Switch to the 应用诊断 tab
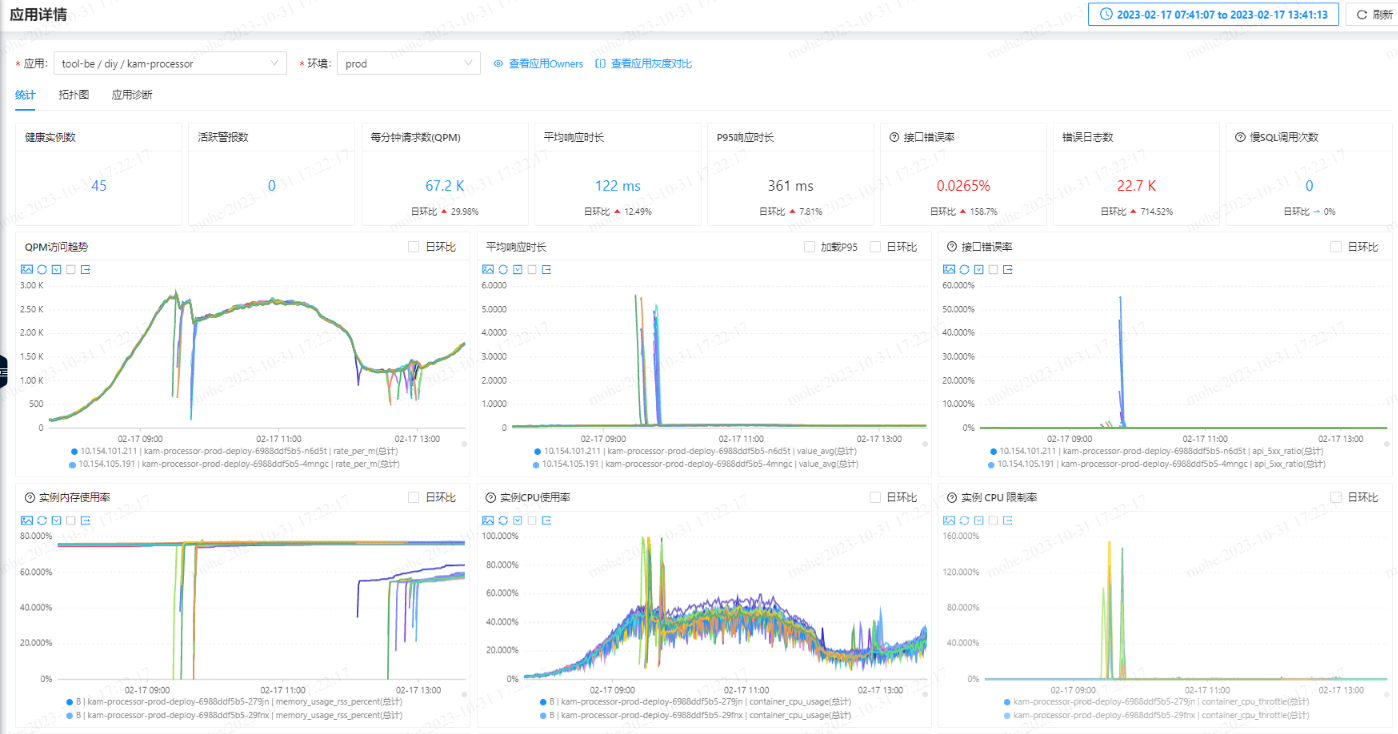Viewport: 1398px width, 734px height. [x=132, y=95]
